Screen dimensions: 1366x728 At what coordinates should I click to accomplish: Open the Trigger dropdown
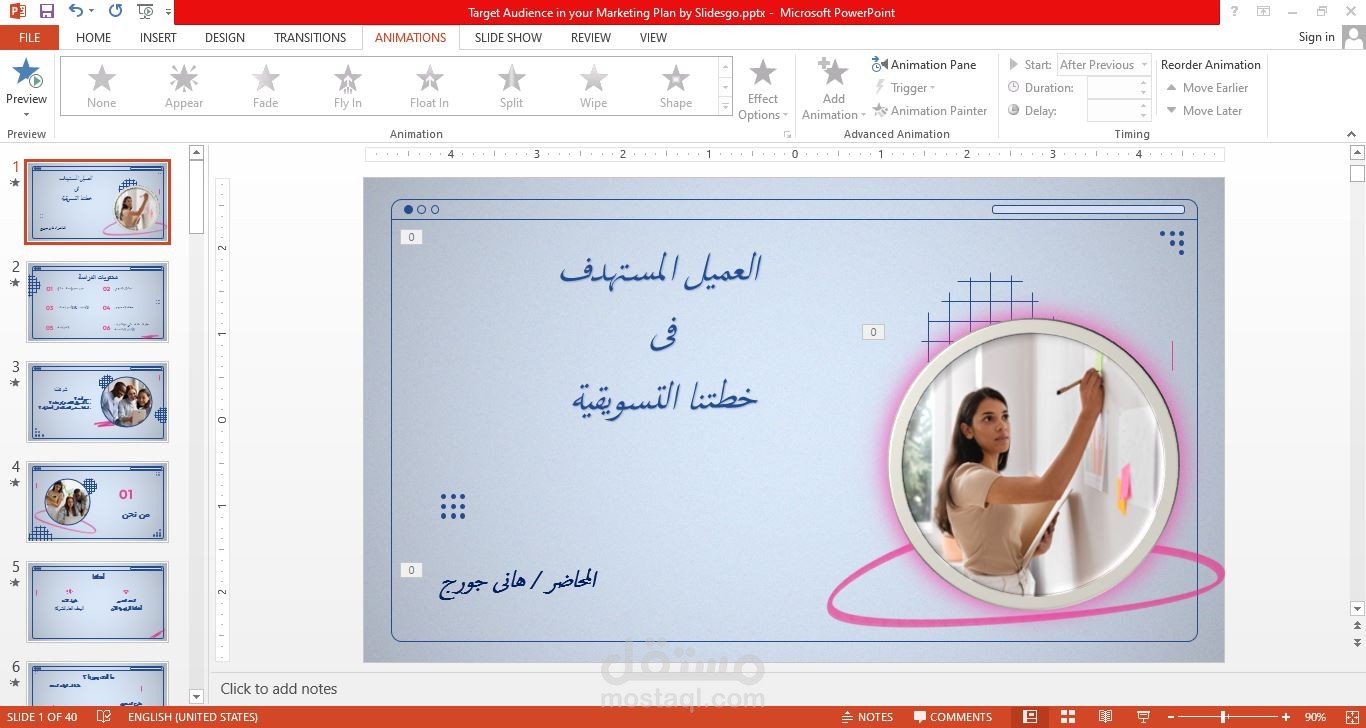tap(906, 88)
